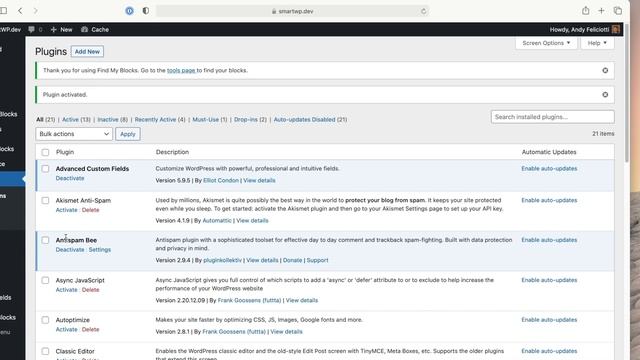Open Antispam Bee Donate link
The height and width of the screenshot is (360, 640).
tap(293, 260)
